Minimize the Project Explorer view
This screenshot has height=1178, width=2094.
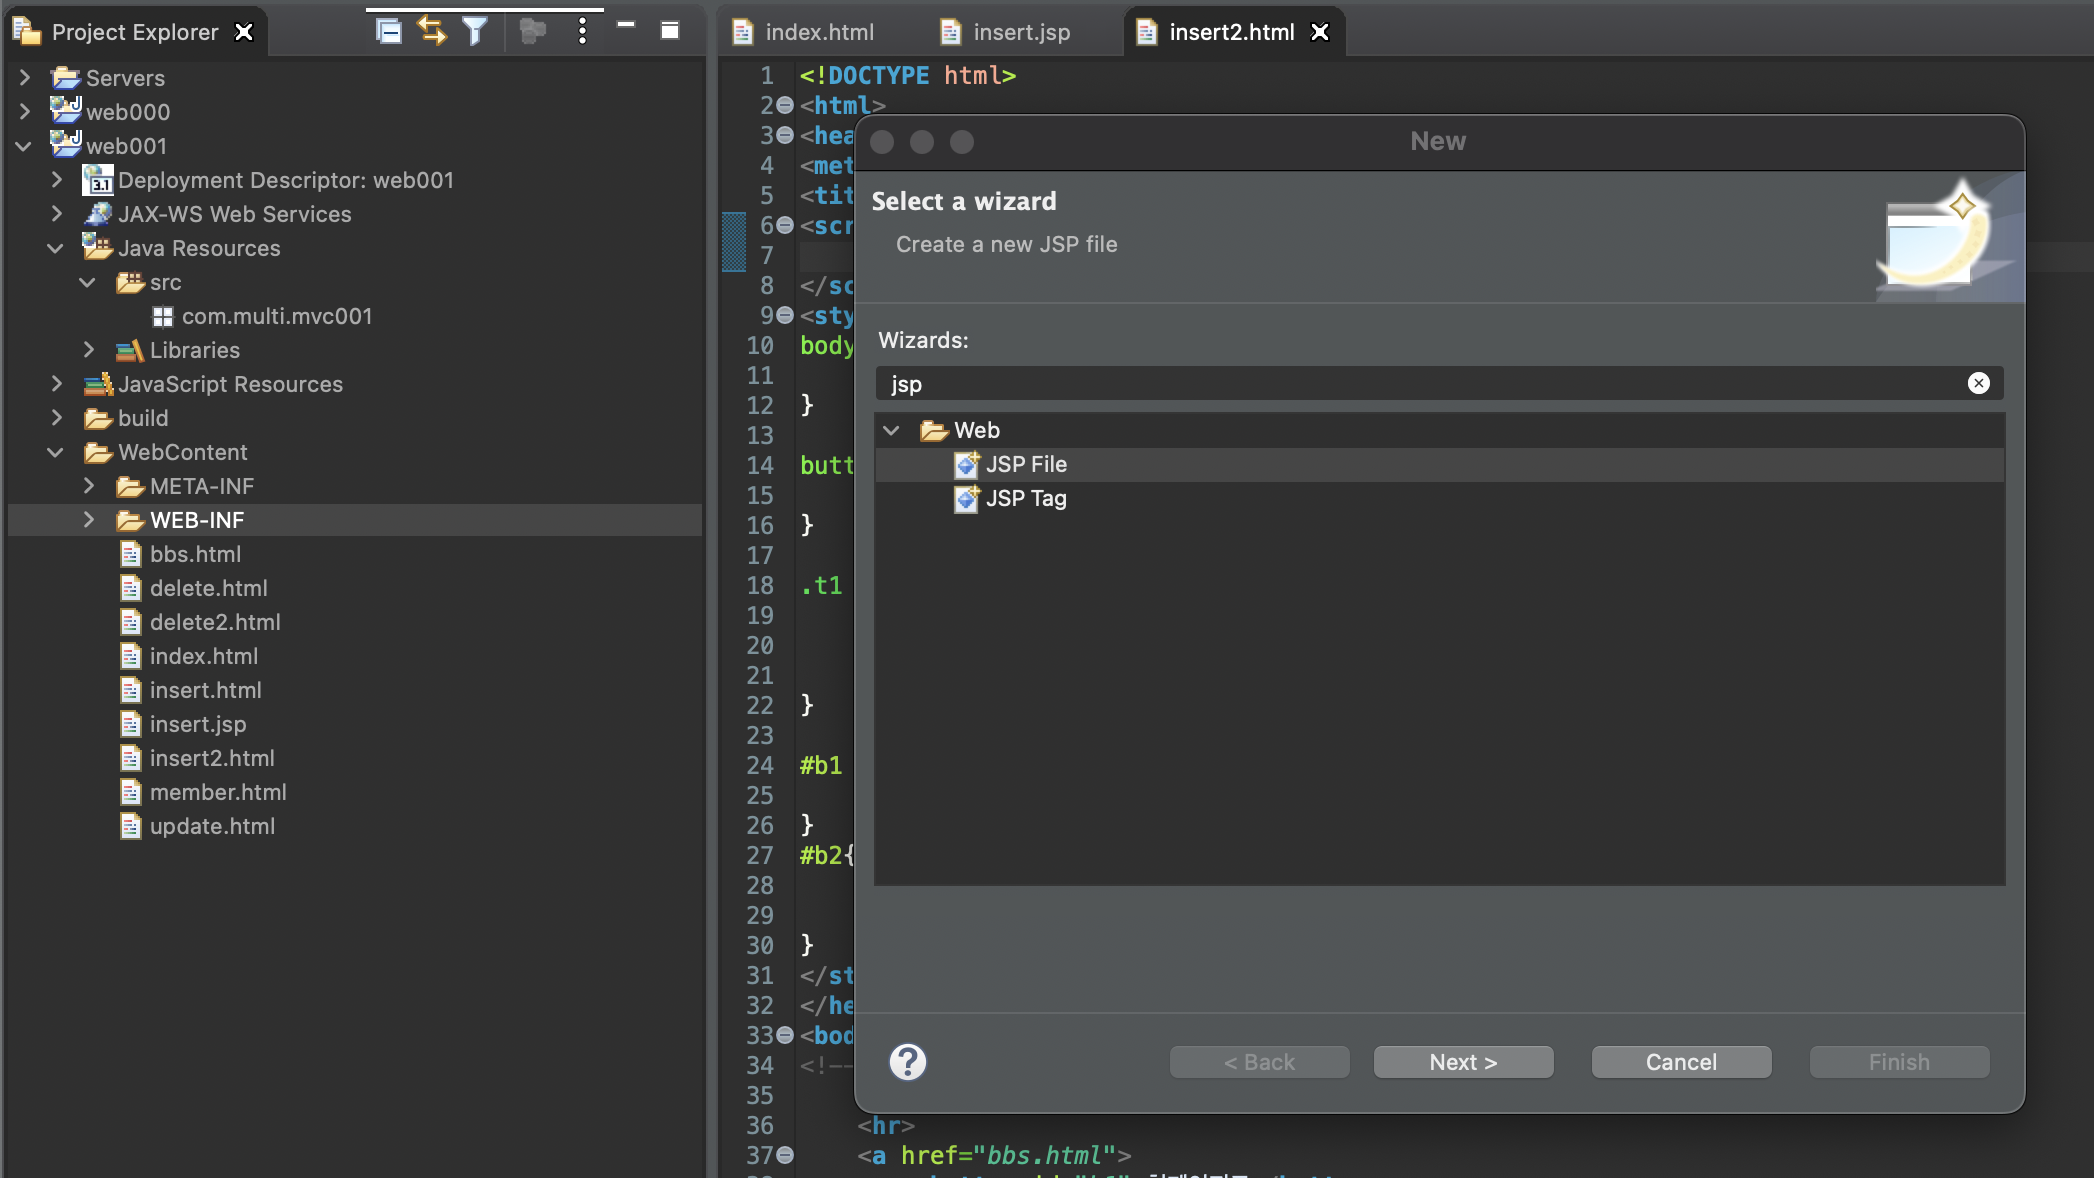(x=626, y=25)
